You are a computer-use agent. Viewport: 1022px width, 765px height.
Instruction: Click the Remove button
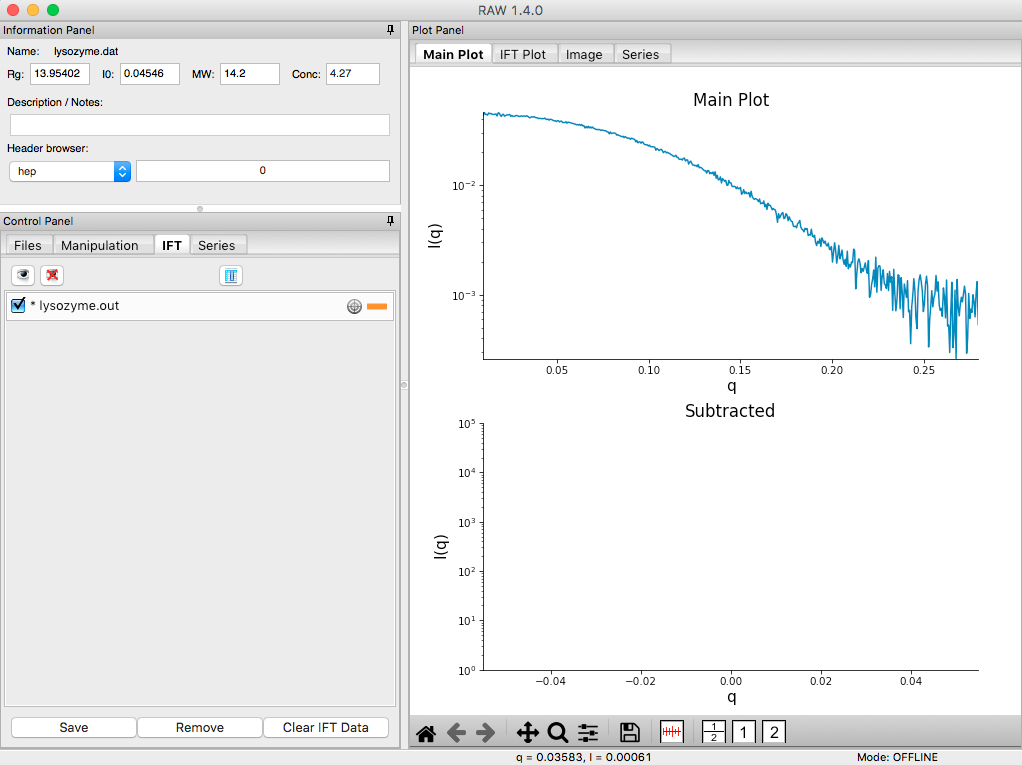pyautogui.click(x=199, y=727)
